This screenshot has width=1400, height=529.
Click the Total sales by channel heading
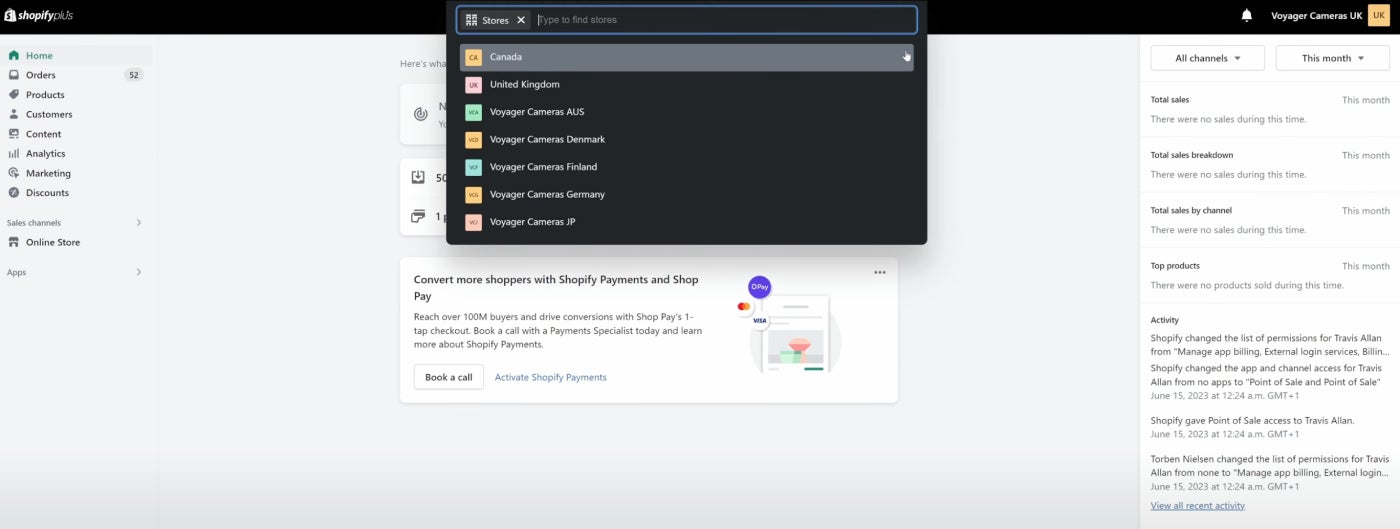1190,211
